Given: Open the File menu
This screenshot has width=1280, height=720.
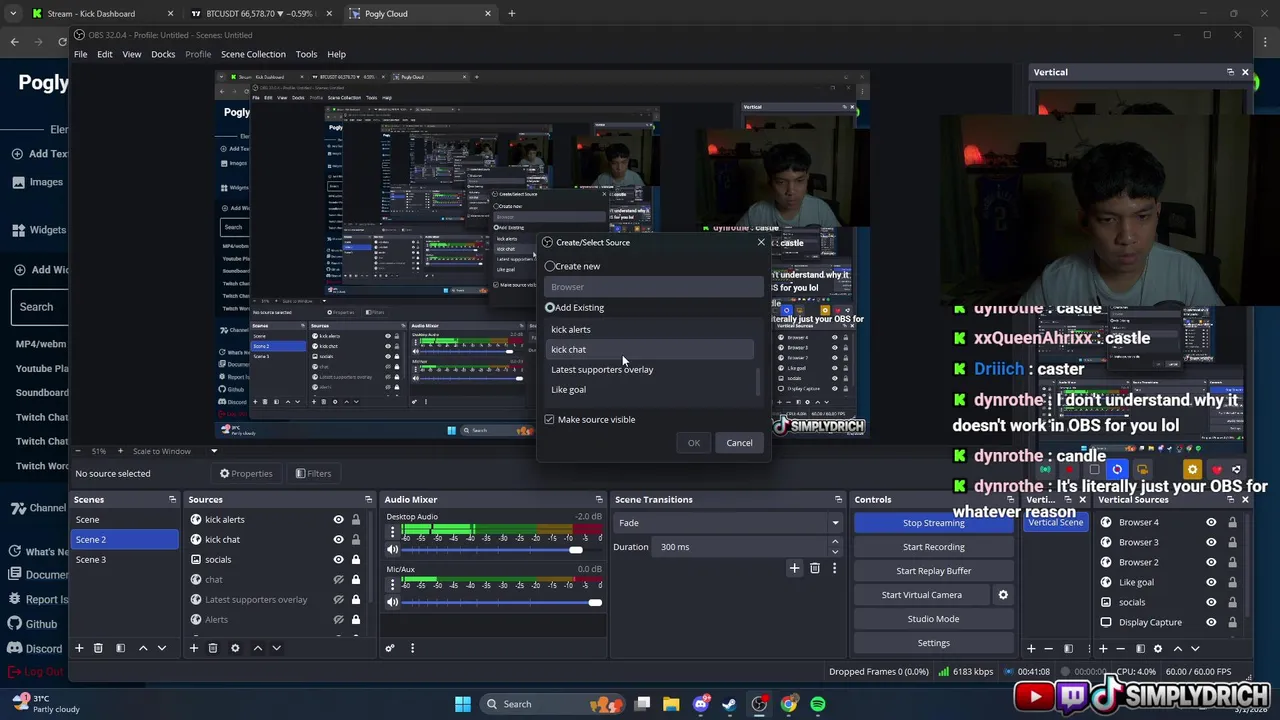Looking at the screenshot, I should pos(80,54).
